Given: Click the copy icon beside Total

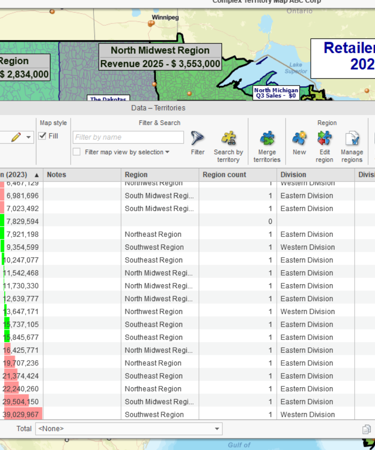Looking at the screenshot, I should click(366, 429).
